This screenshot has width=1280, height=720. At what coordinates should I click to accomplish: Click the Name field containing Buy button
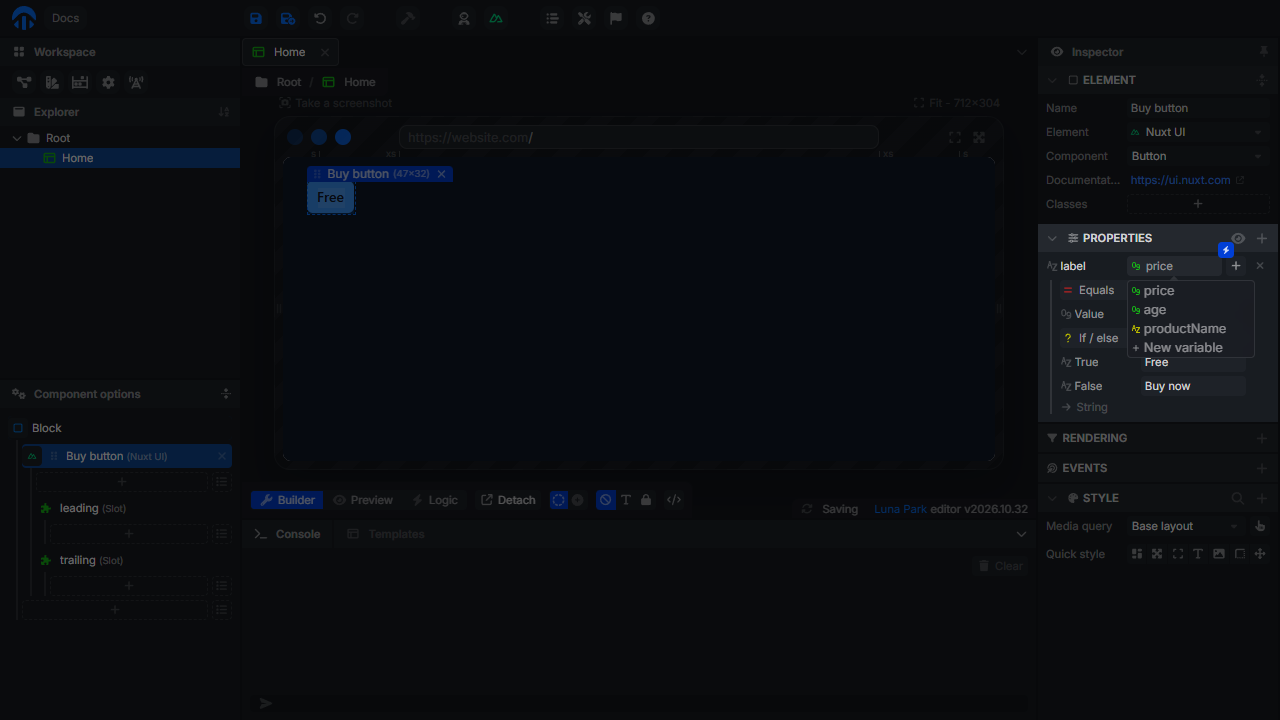[x=1198, y=108]
